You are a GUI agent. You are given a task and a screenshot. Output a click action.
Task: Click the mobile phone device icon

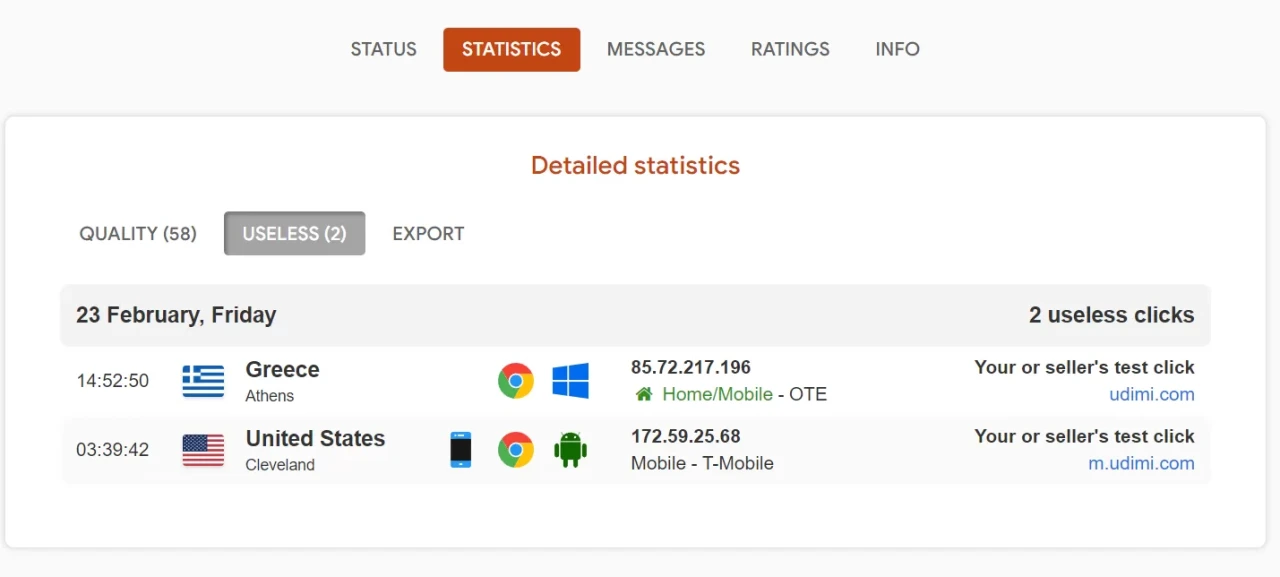[x=460, y=450]
